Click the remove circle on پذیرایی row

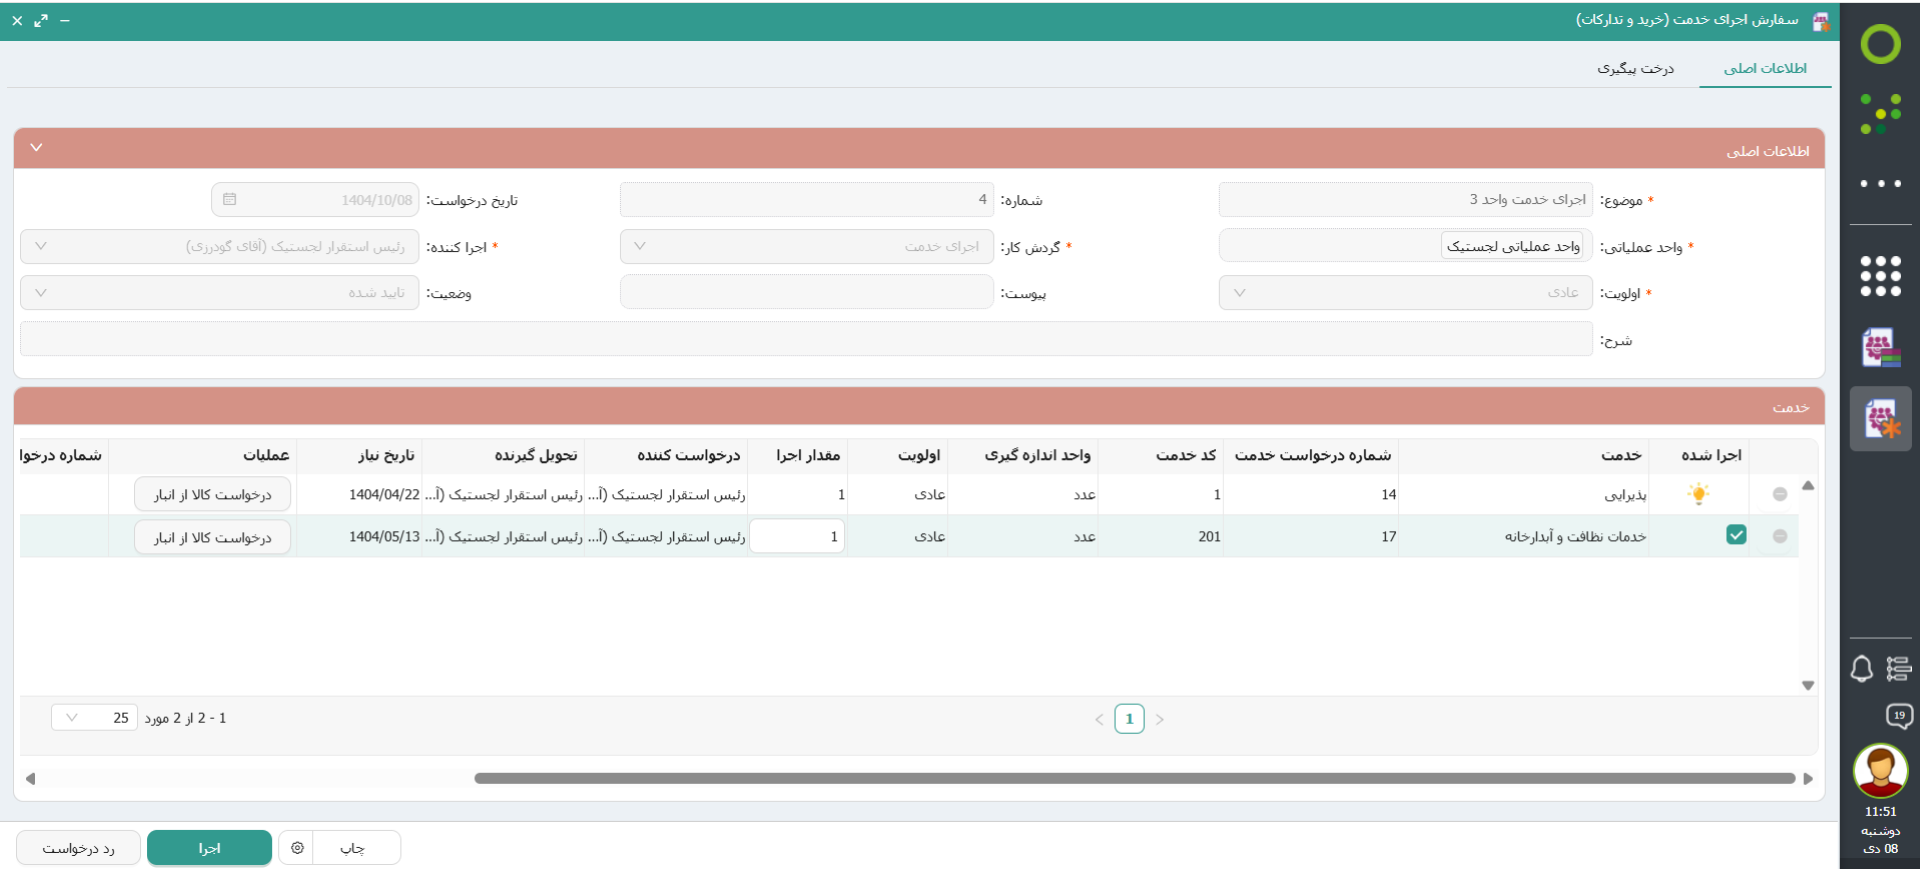[x=1780, y=494]
